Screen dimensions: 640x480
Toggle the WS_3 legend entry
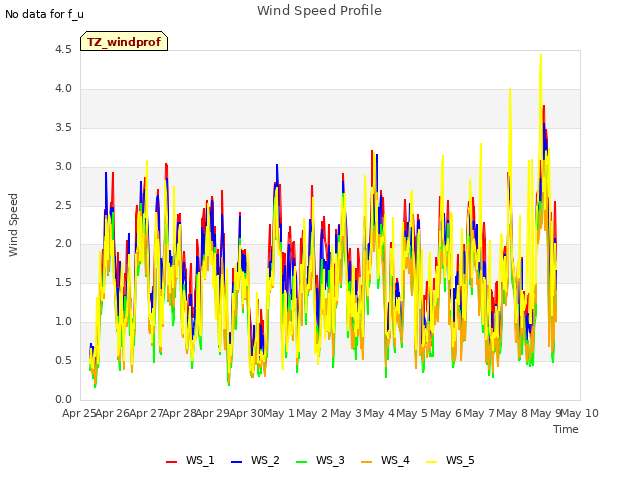tap(320, 461)
